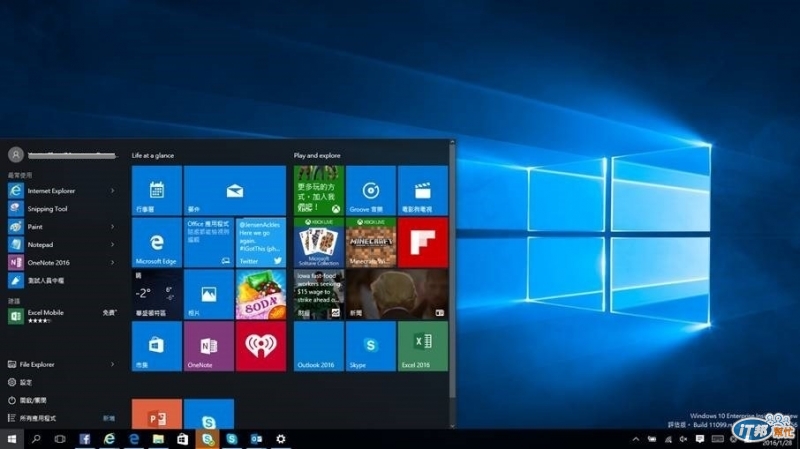The height and width of the screenshot is (449, 800).
Task: Launch the Minecraft tile
Action: [371, 242]
